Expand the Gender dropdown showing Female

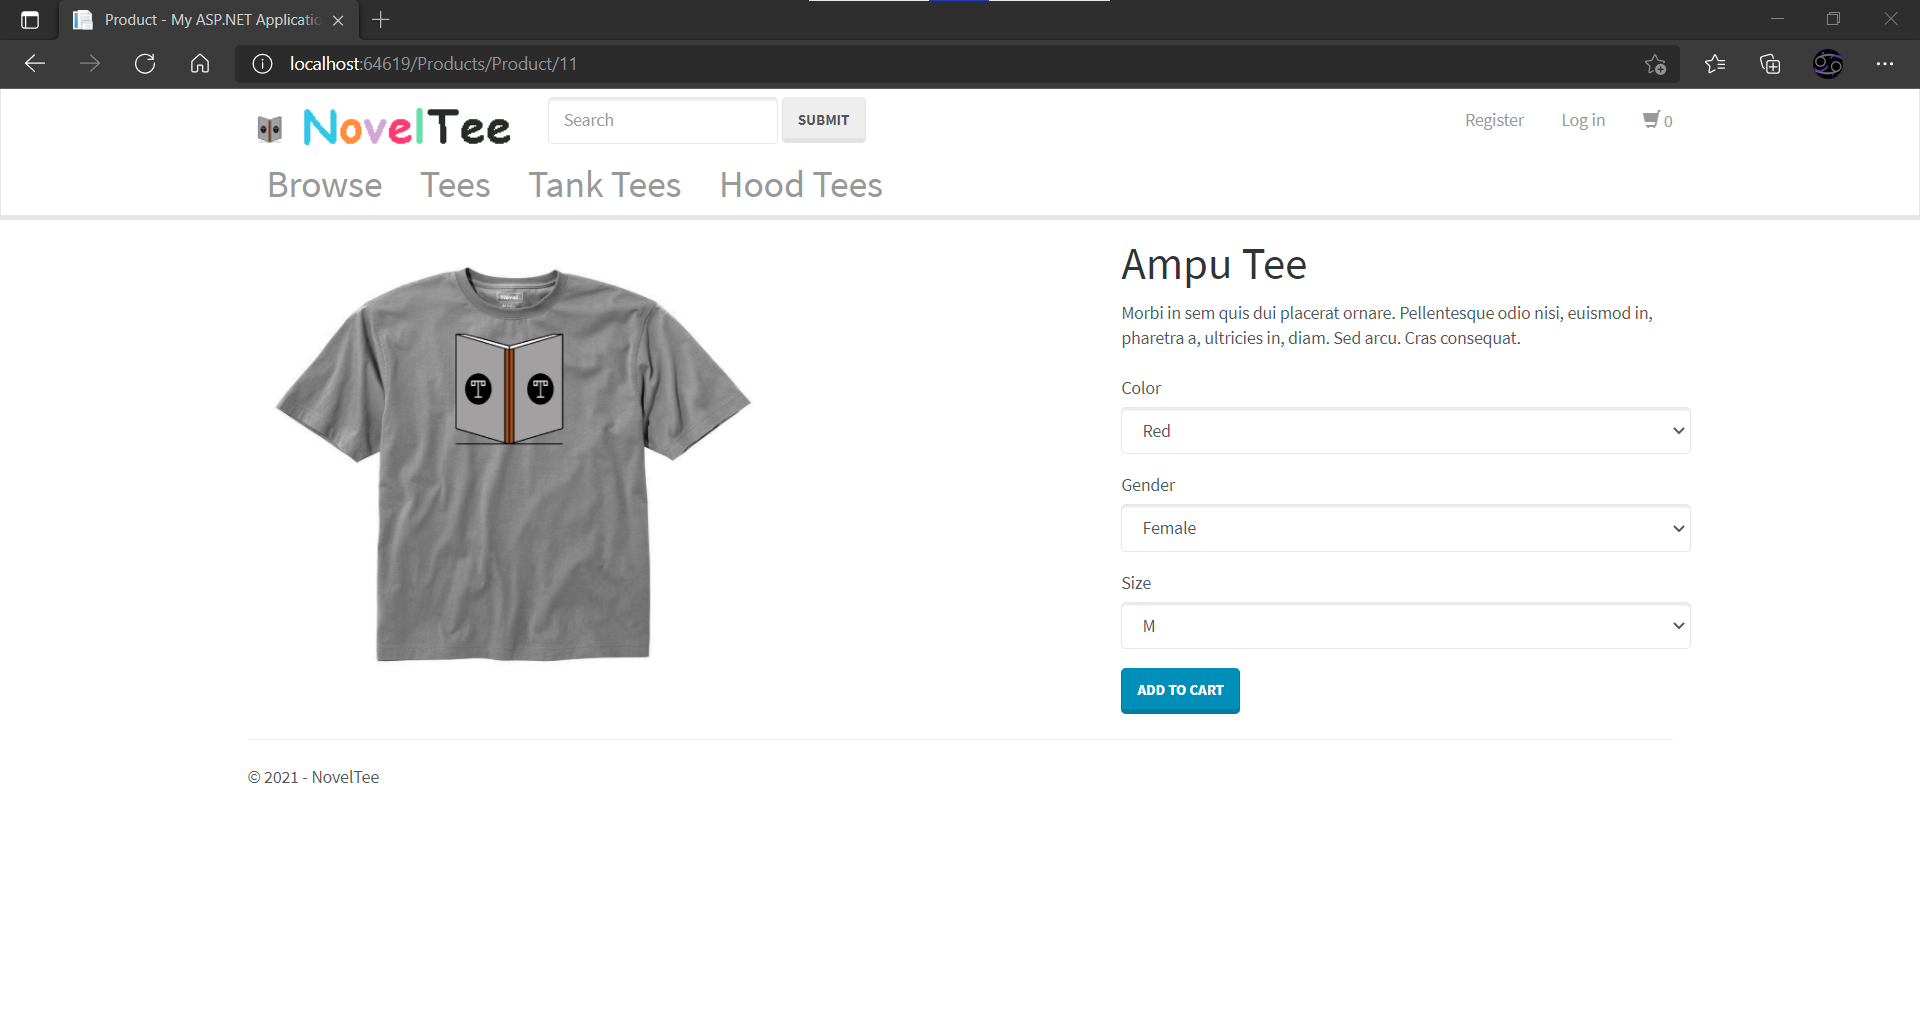(1406, 528)
